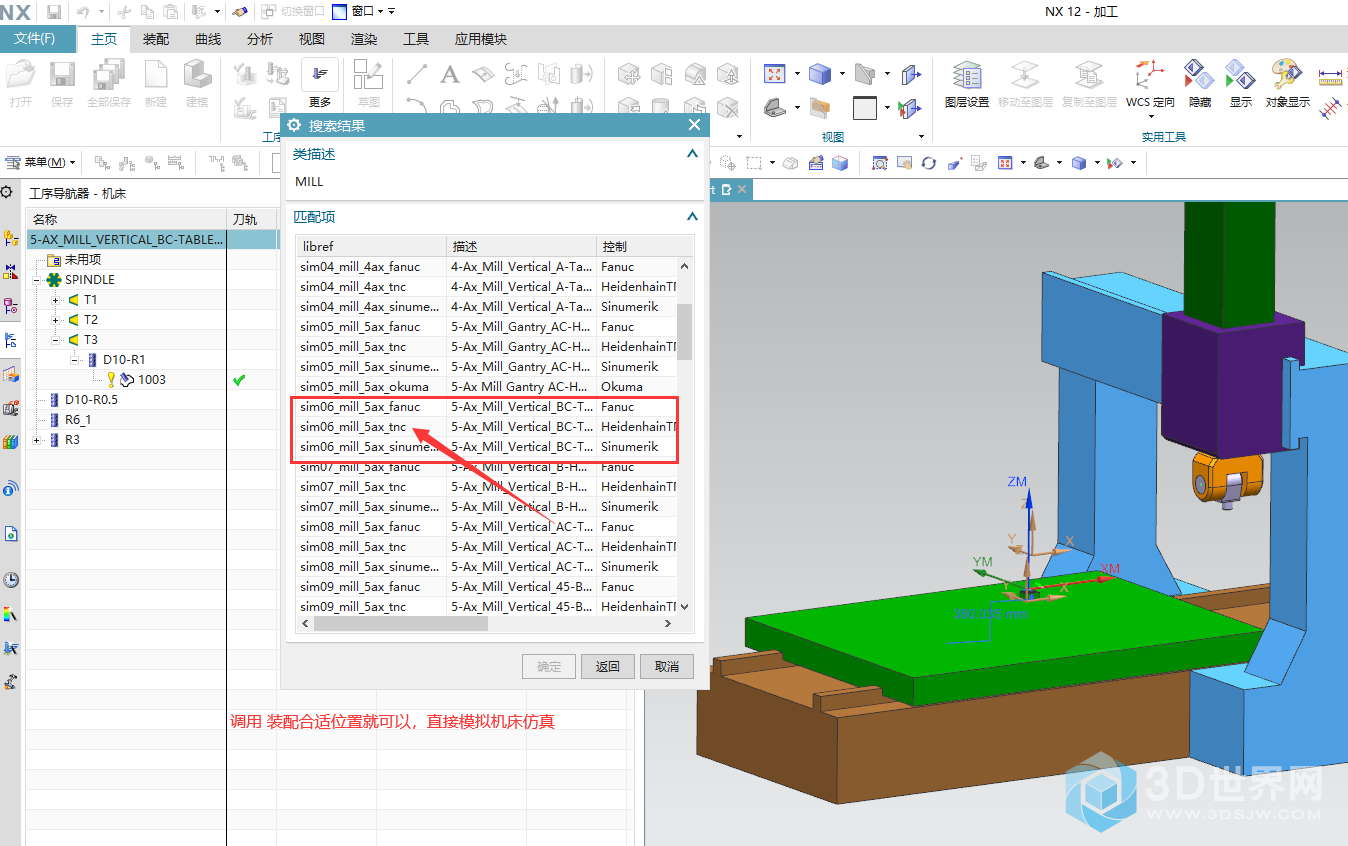Open the Machine Tool View sidebar tab icon
This screenshot has width=1348, height=846.
point(11,340)
